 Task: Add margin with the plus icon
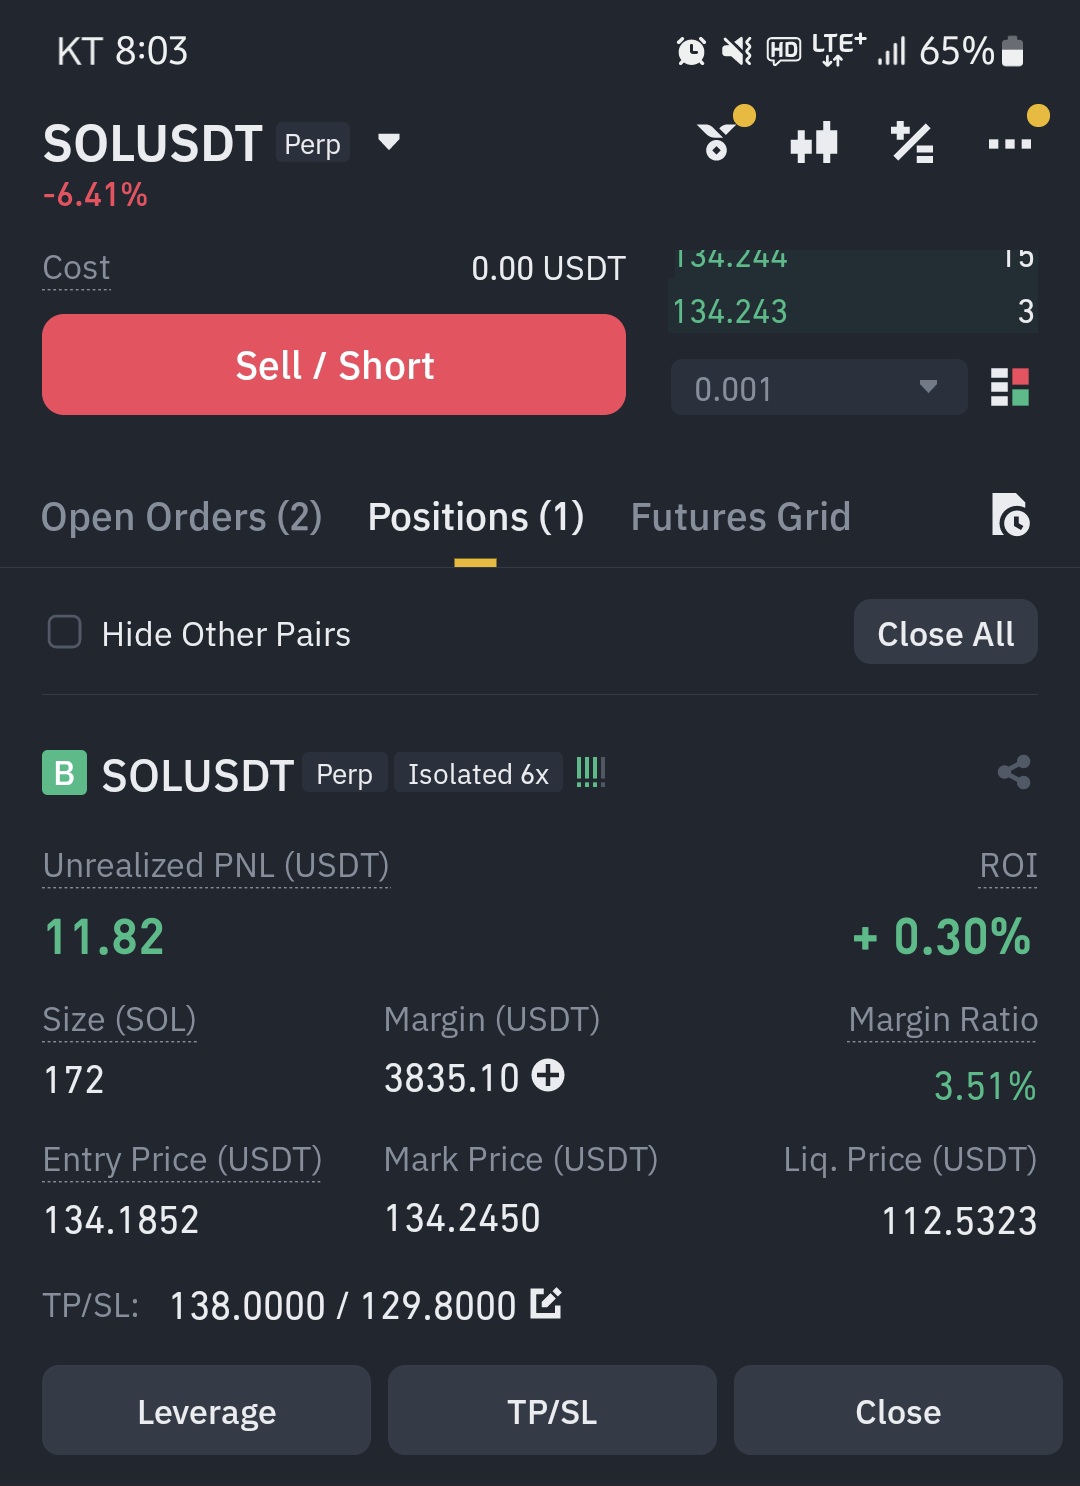point(548,1076)
